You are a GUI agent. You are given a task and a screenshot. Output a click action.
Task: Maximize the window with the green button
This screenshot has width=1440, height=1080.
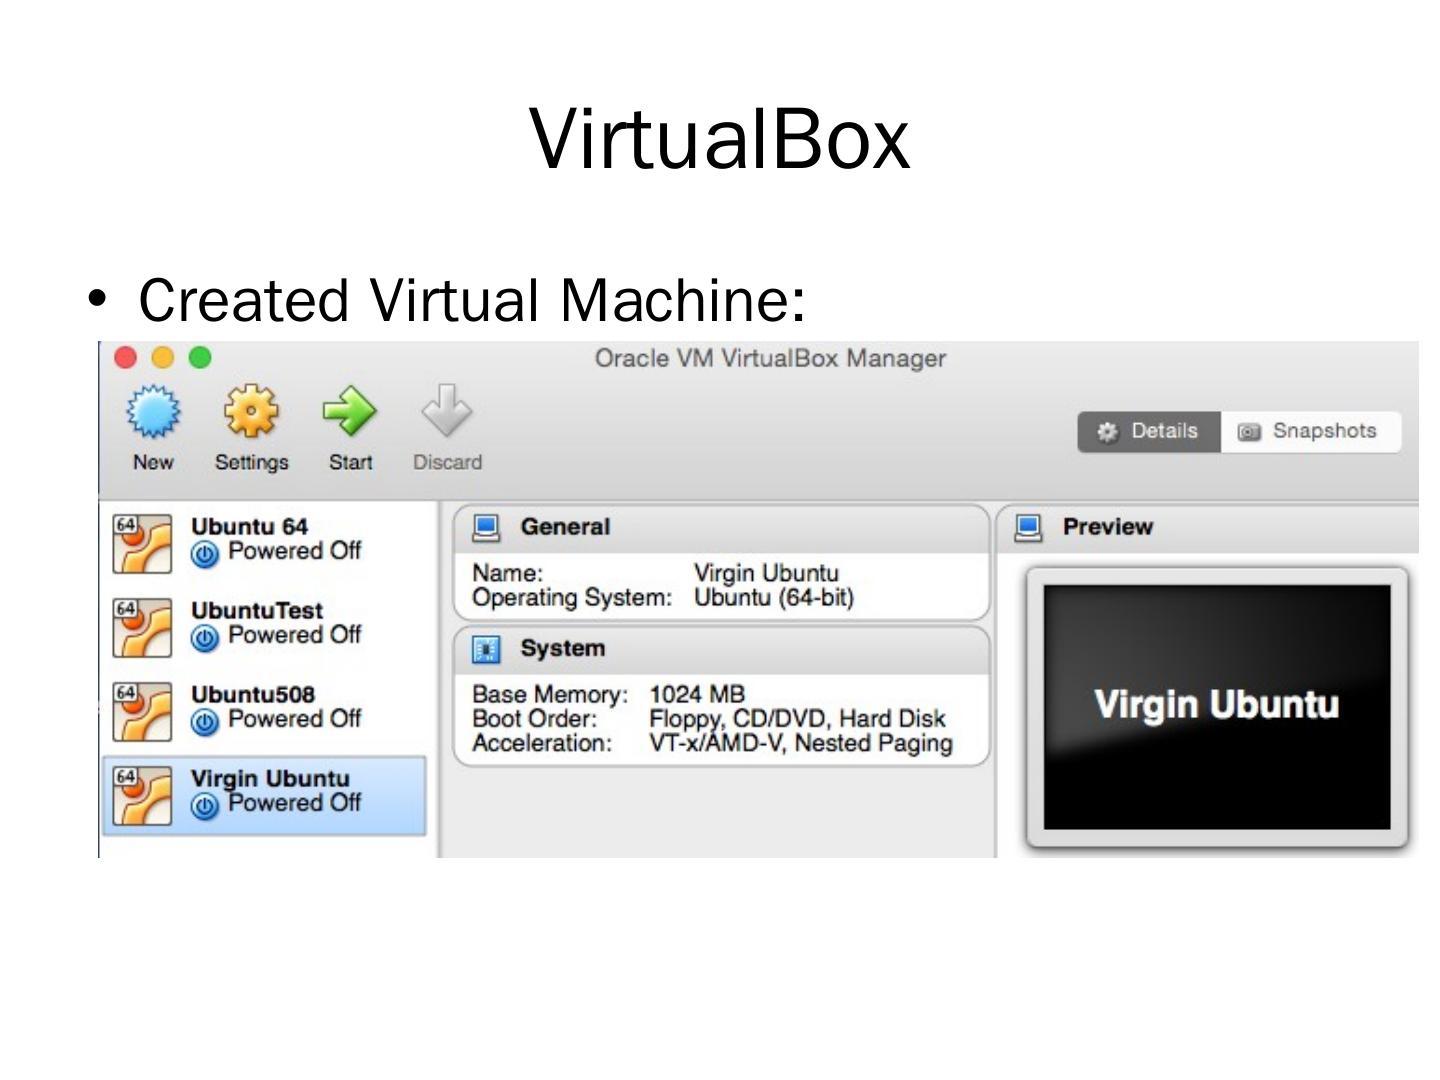pos(200,358)
